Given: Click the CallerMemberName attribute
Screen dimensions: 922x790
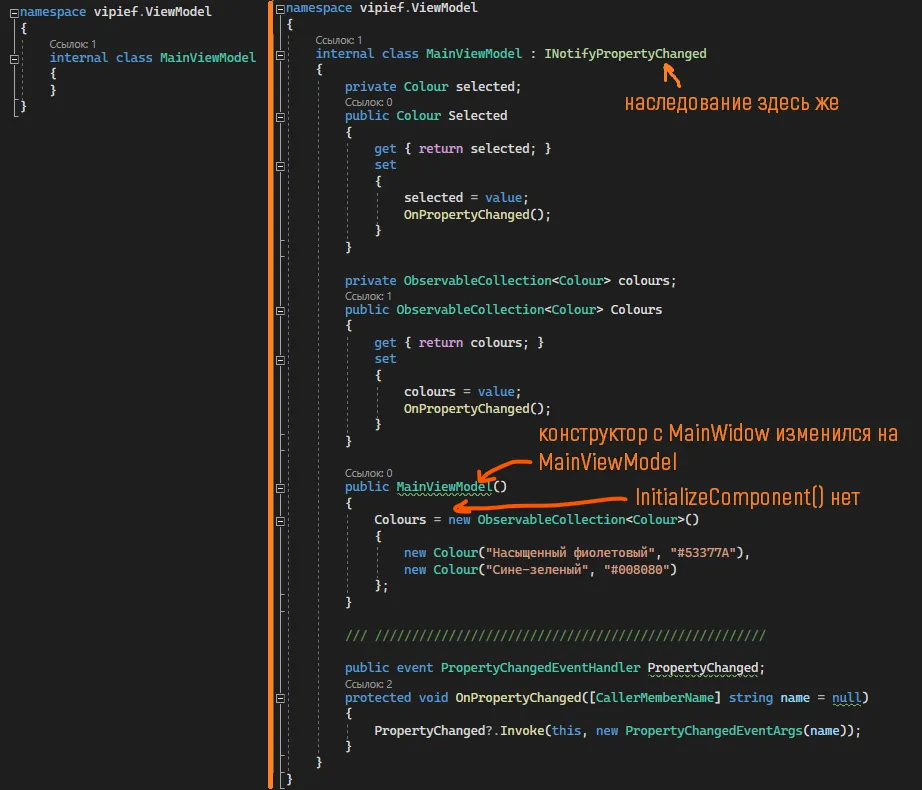Looking at the screenshot, I should tap(655, 698).
